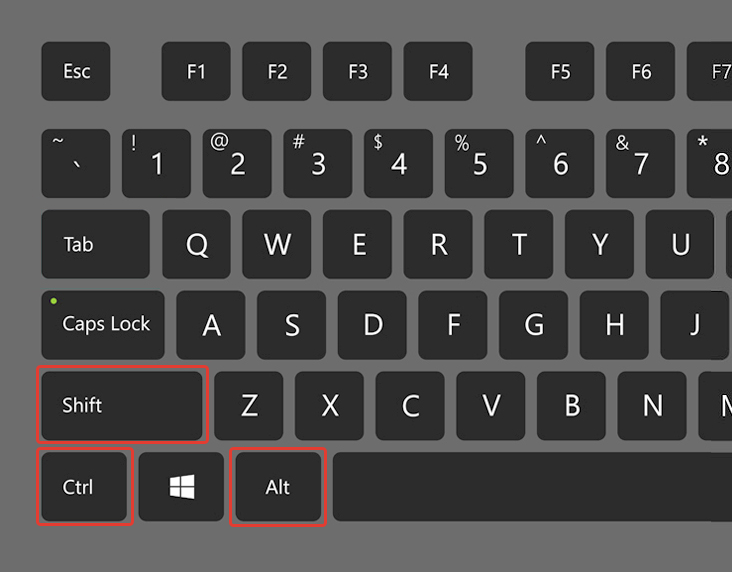Click the highlighted Alt key
Viewport: 732px width, 572px height.
click(x=278, y=487)
